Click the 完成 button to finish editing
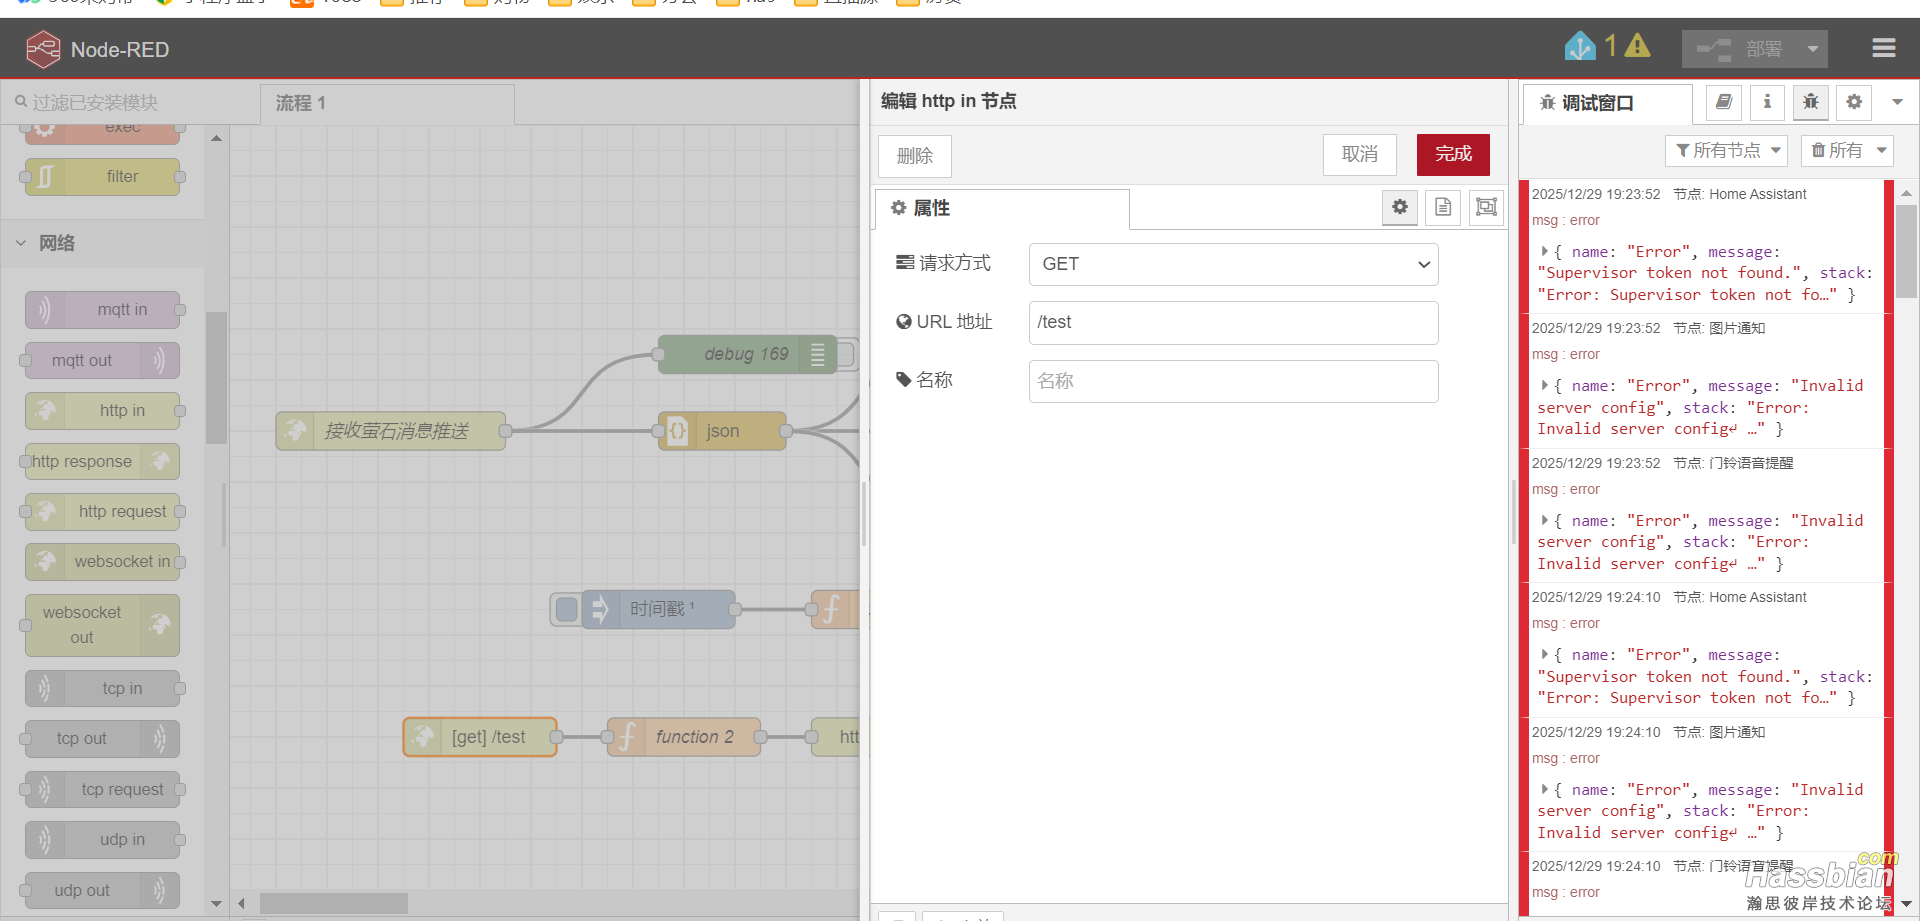The image size is (1920, 921). (1453, 155)
